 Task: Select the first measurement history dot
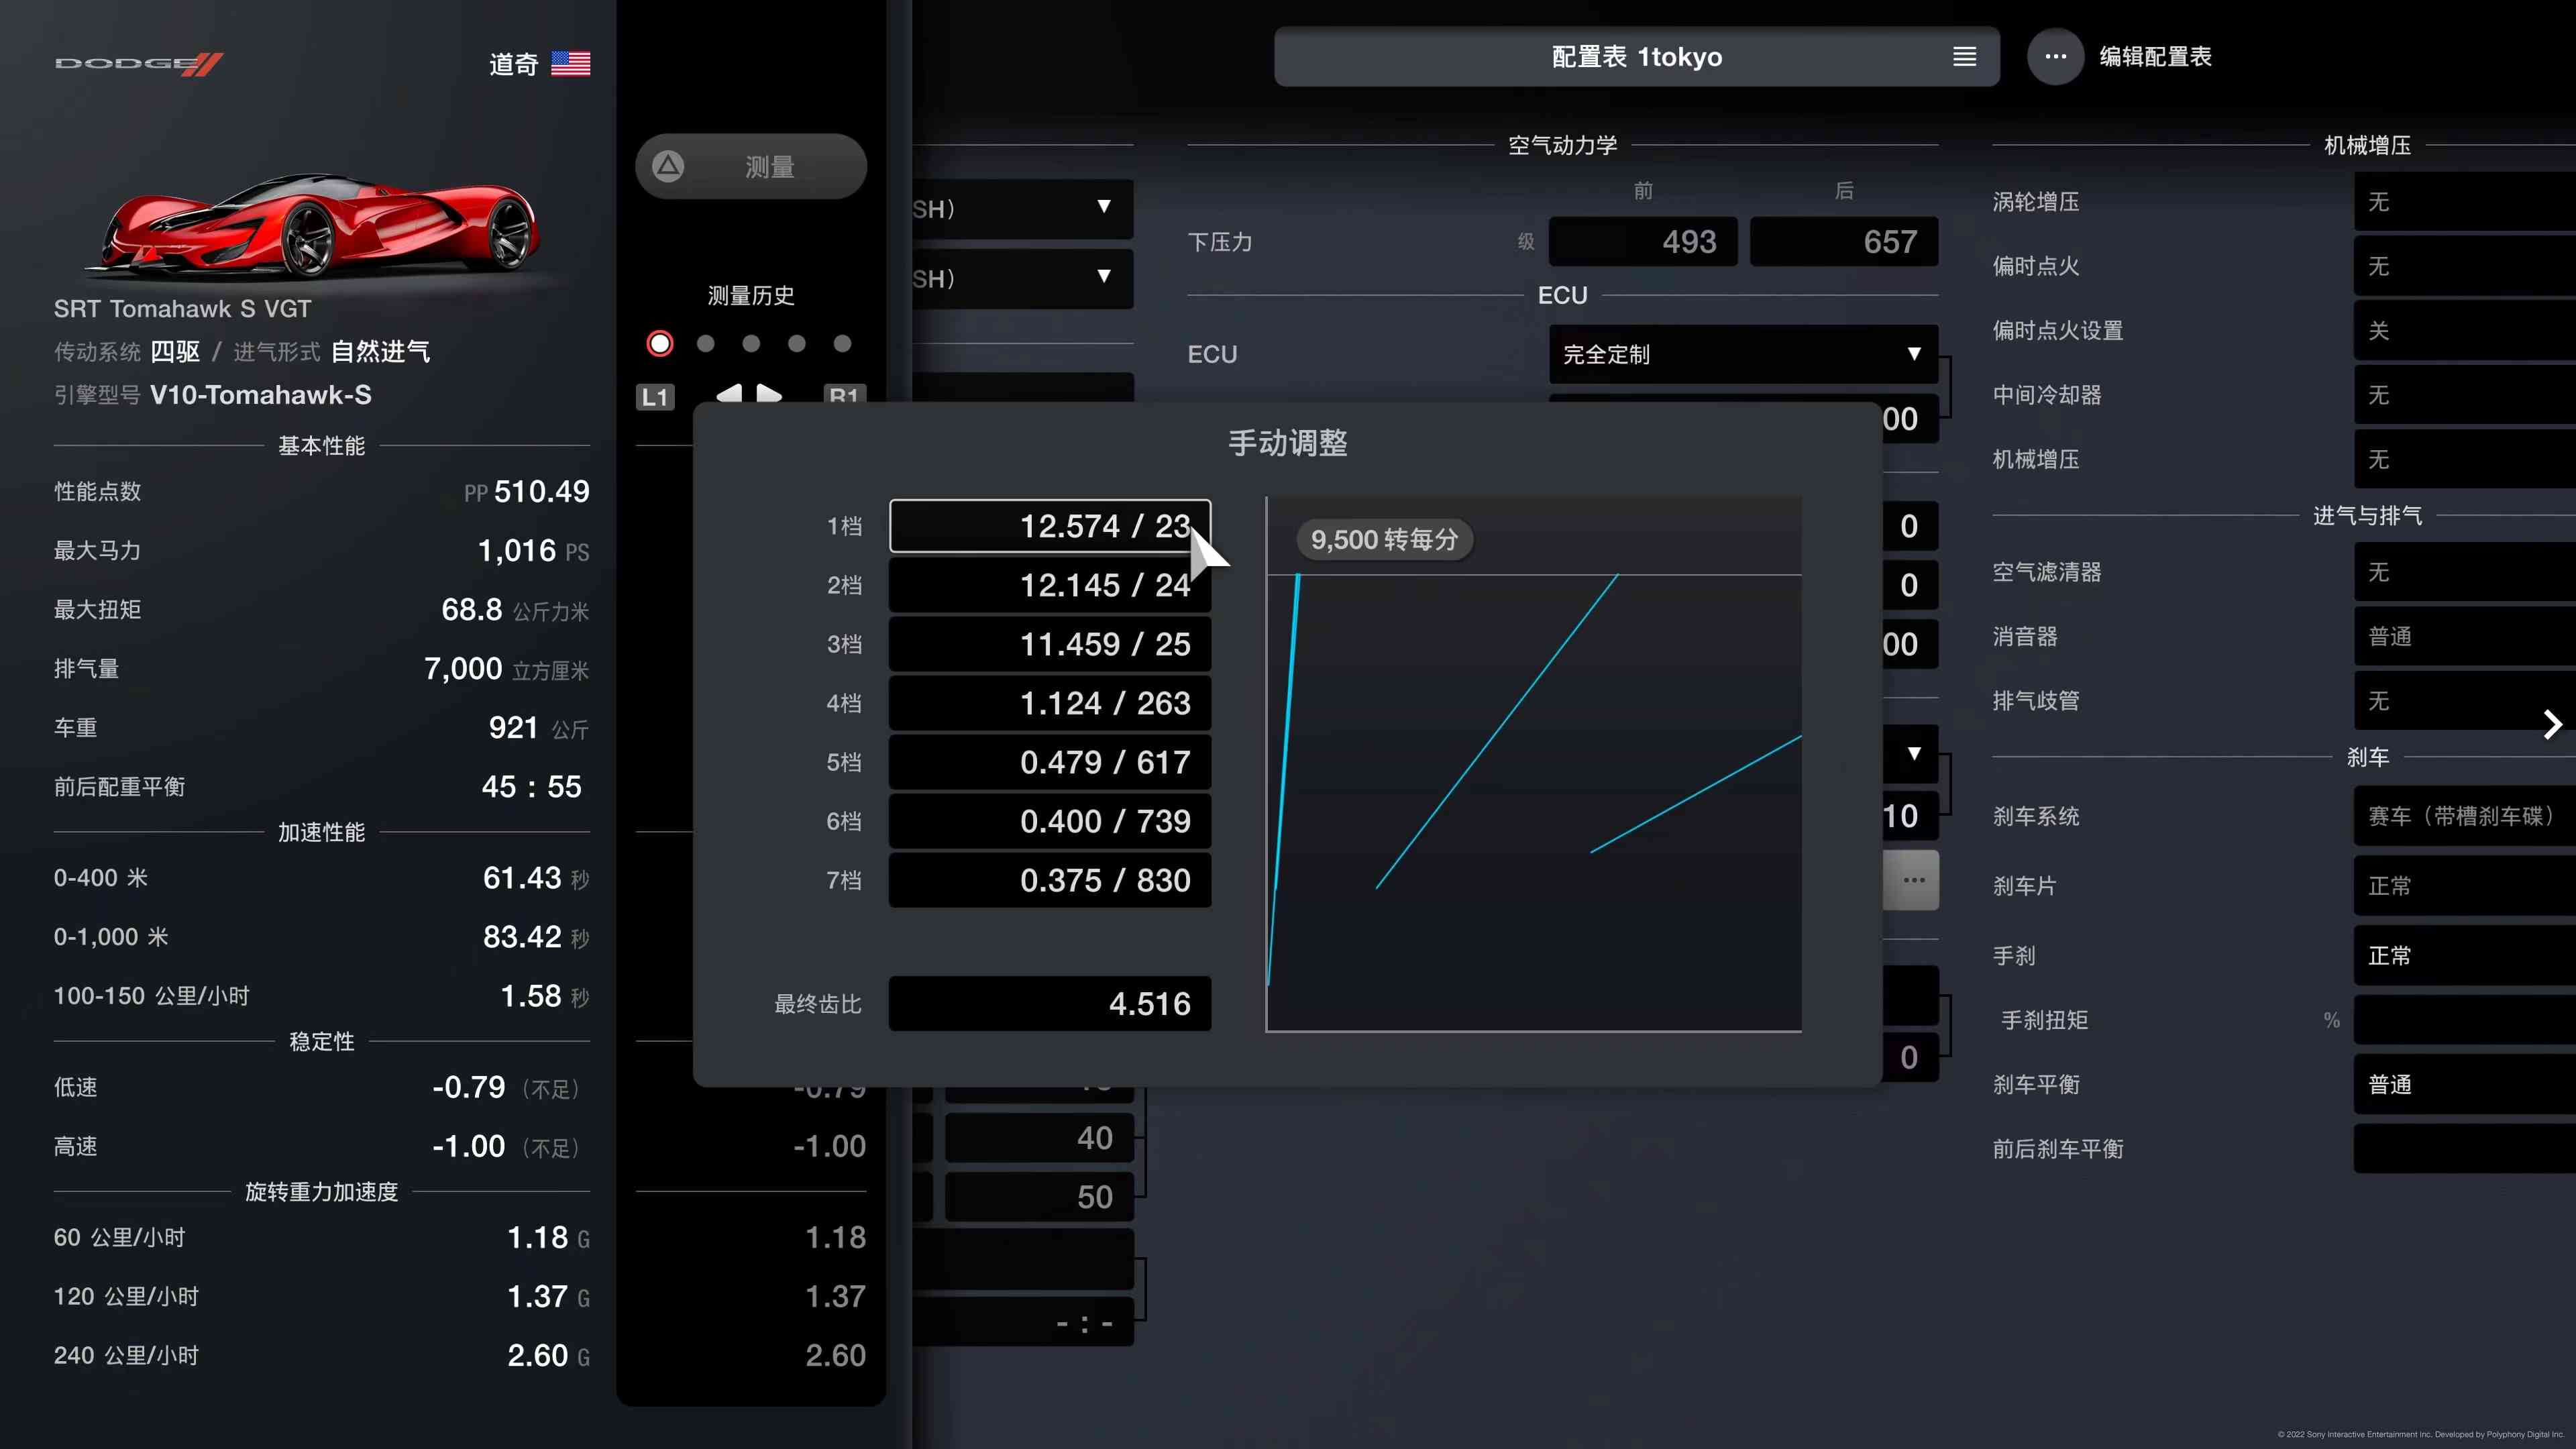click(660, 344)
